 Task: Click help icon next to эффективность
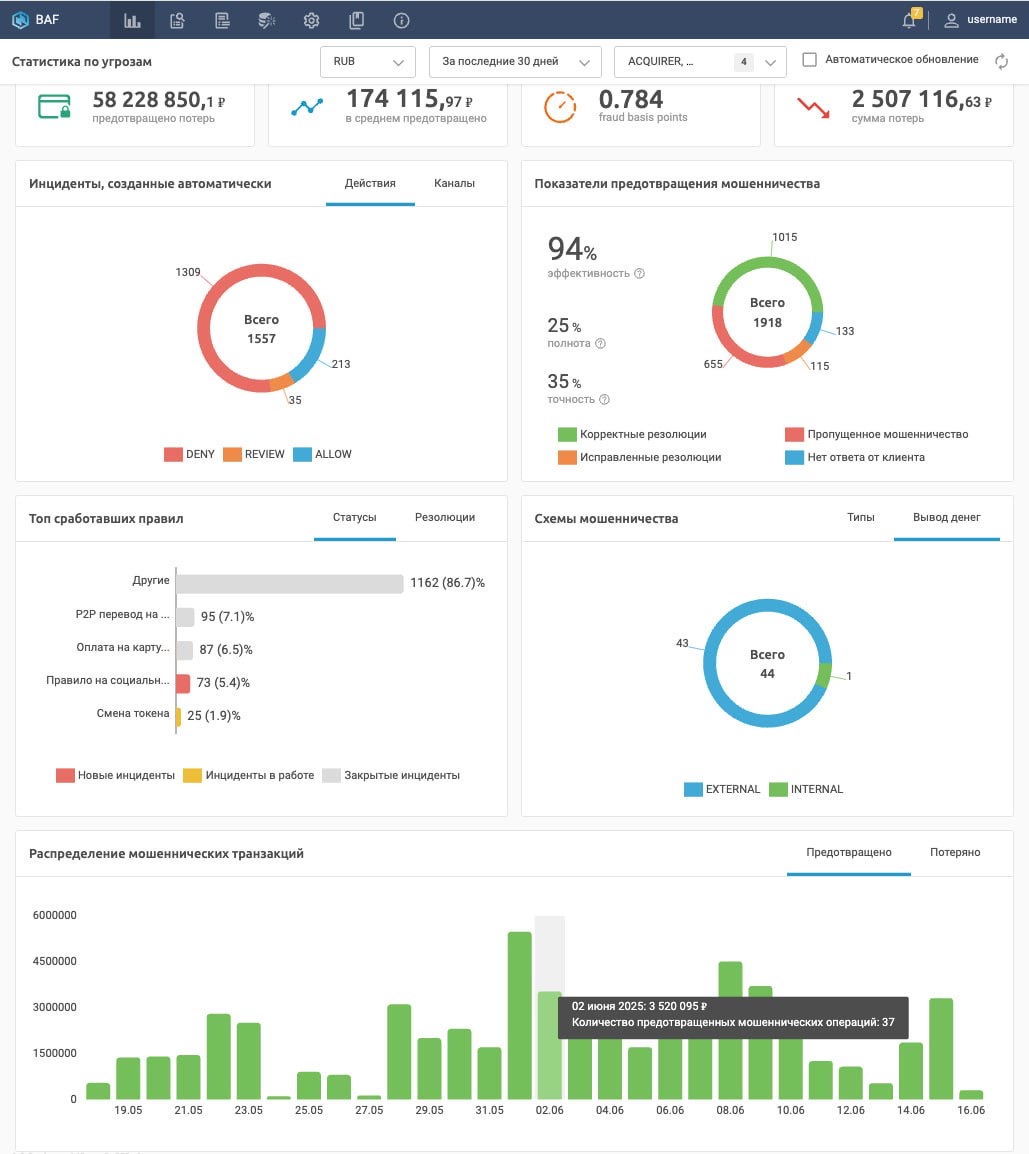point(640,273)
